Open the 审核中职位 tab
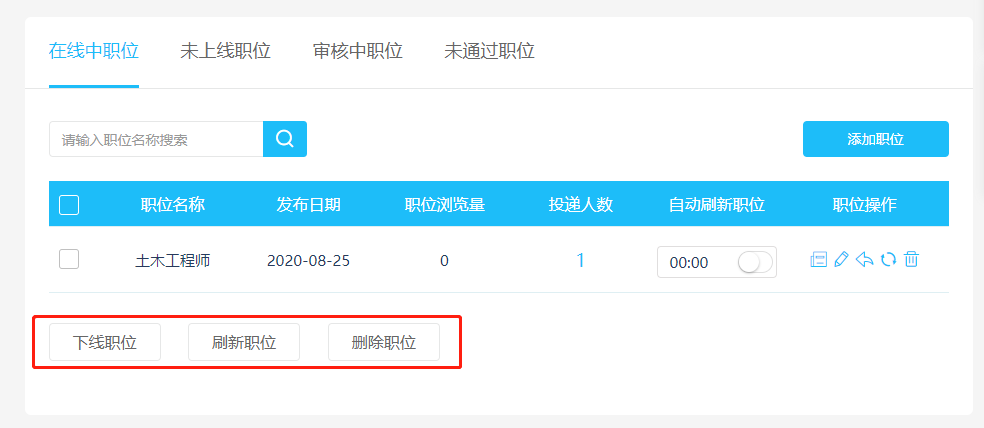Screen dimensions: 984x428 pos(357,51)
